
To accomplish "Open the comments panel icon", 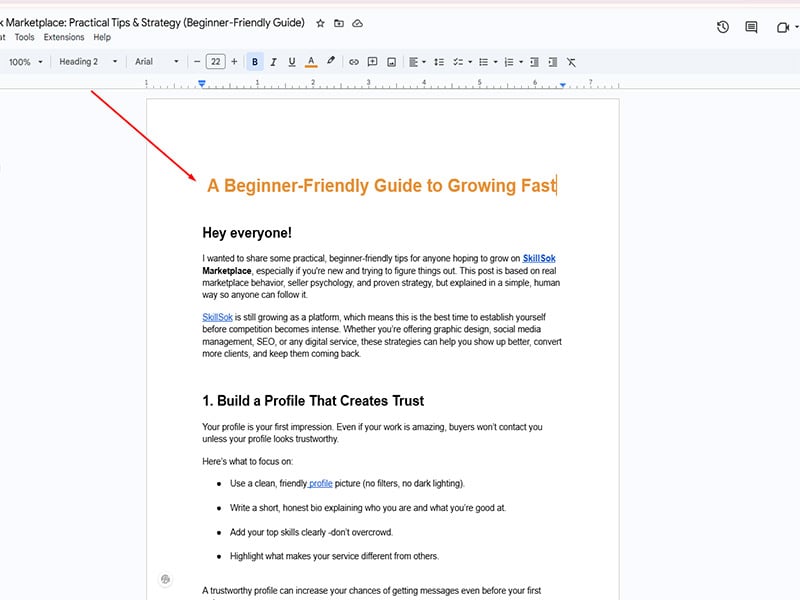I will [751, 27].
